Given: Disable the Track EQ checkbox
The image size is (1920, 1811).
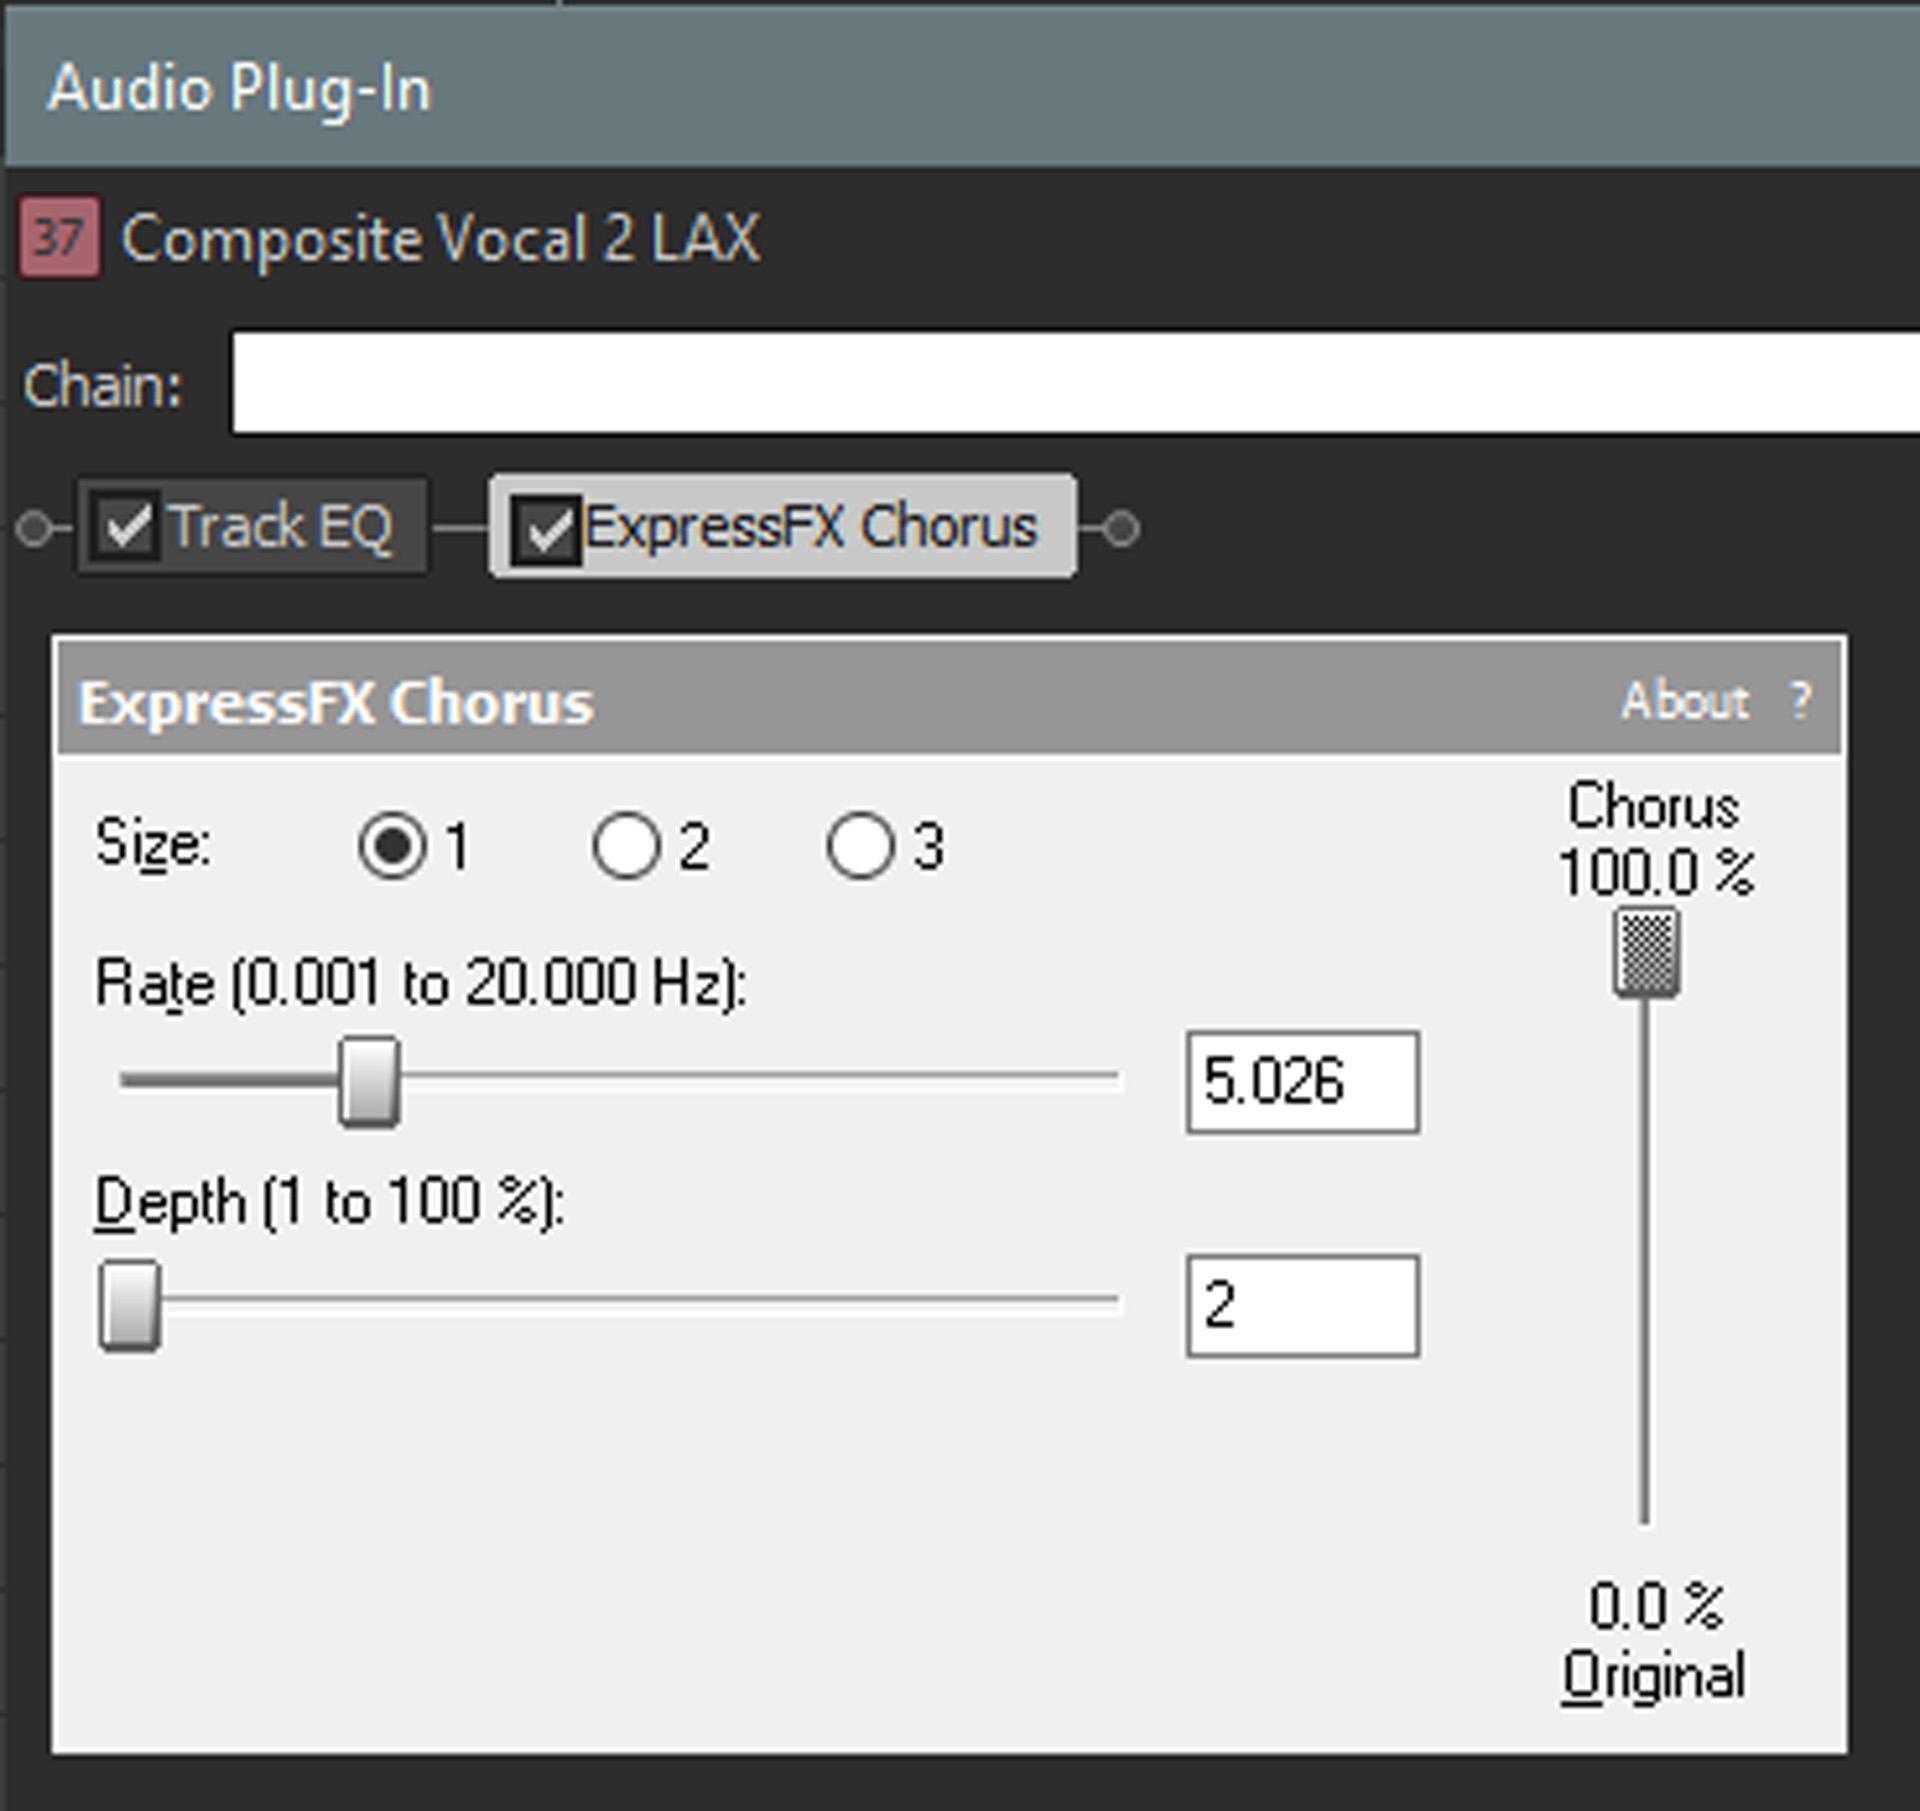Looking at the screenshot, I should (125, 526).
